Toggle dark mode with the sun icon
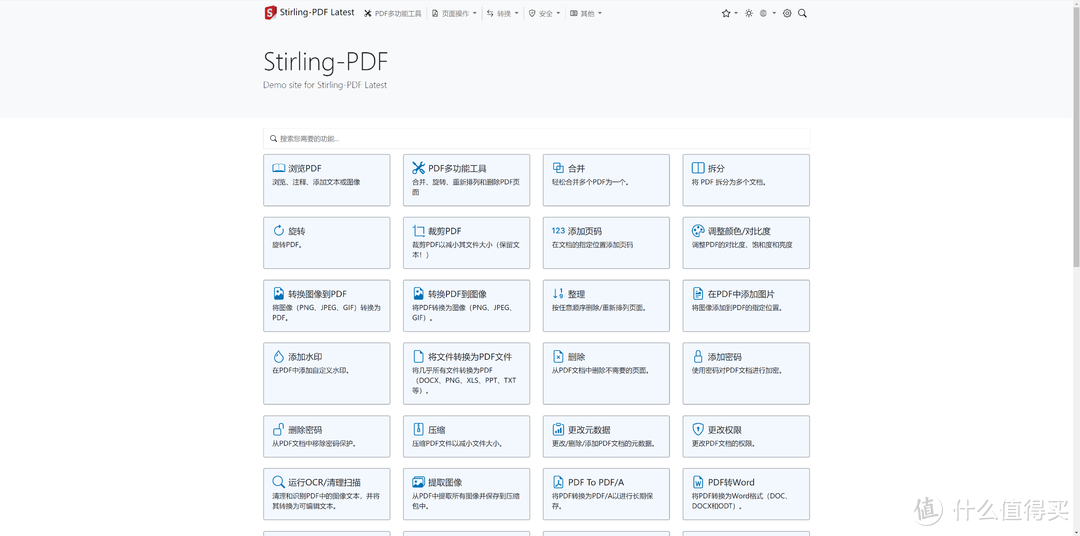This screenshot has width=1080, height=536. point(749,13)
